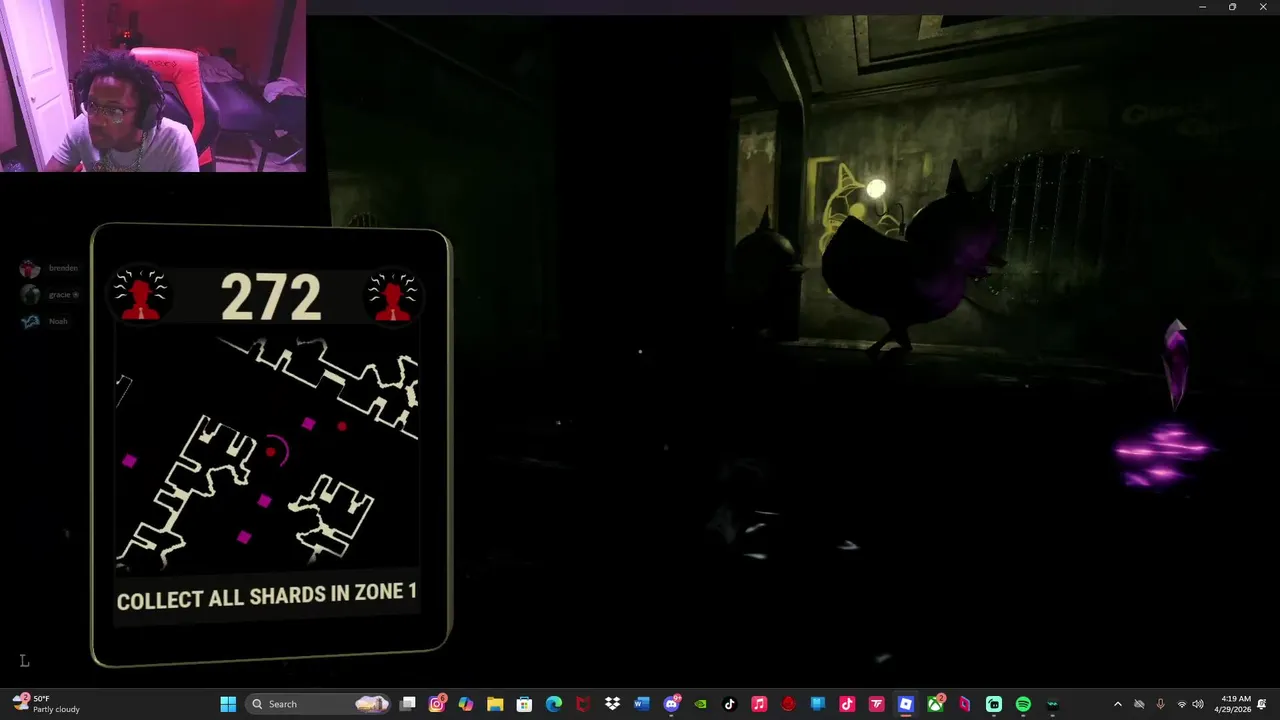Image resolution: width=1280 pixels, height=720 pixels.
Task: Open McAfee from the taskbar
Action: [x=583, y=704]
